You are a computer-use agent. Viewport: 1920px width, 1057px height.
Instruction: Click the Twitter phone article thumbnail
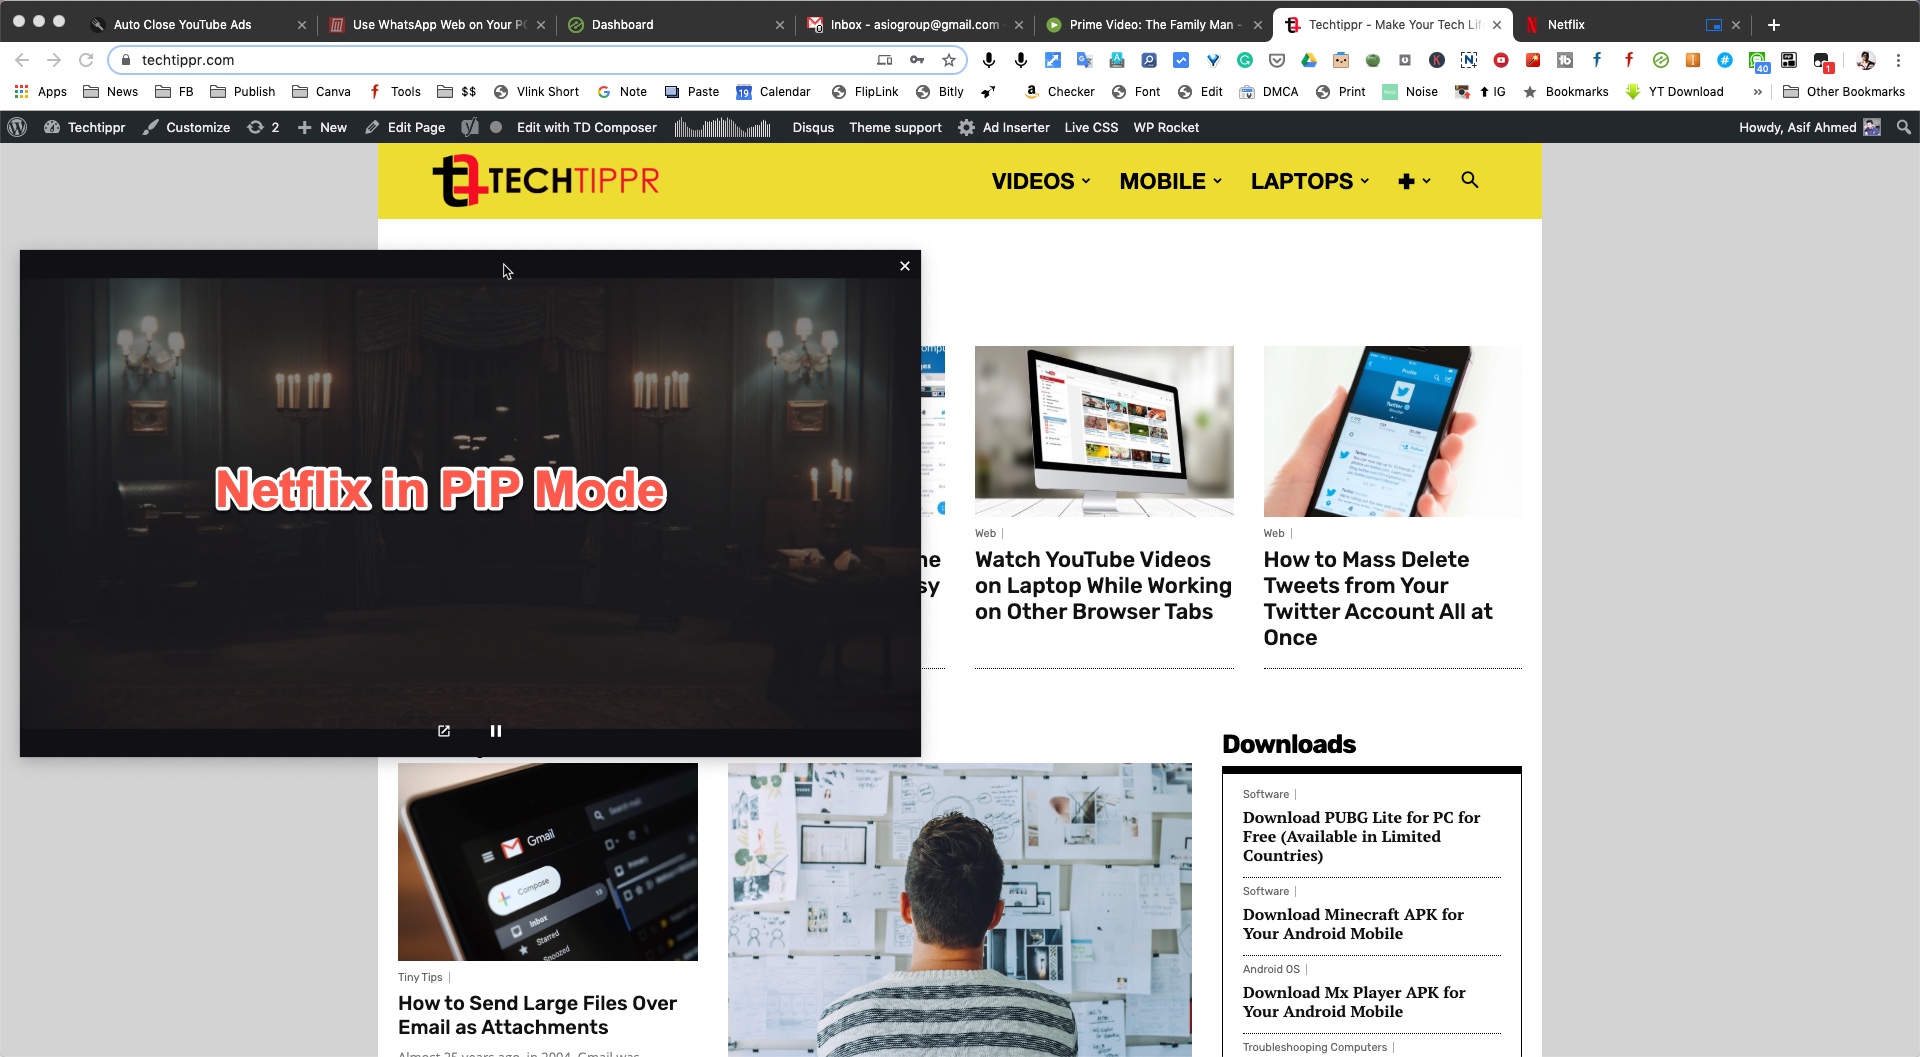[1392, 431]
